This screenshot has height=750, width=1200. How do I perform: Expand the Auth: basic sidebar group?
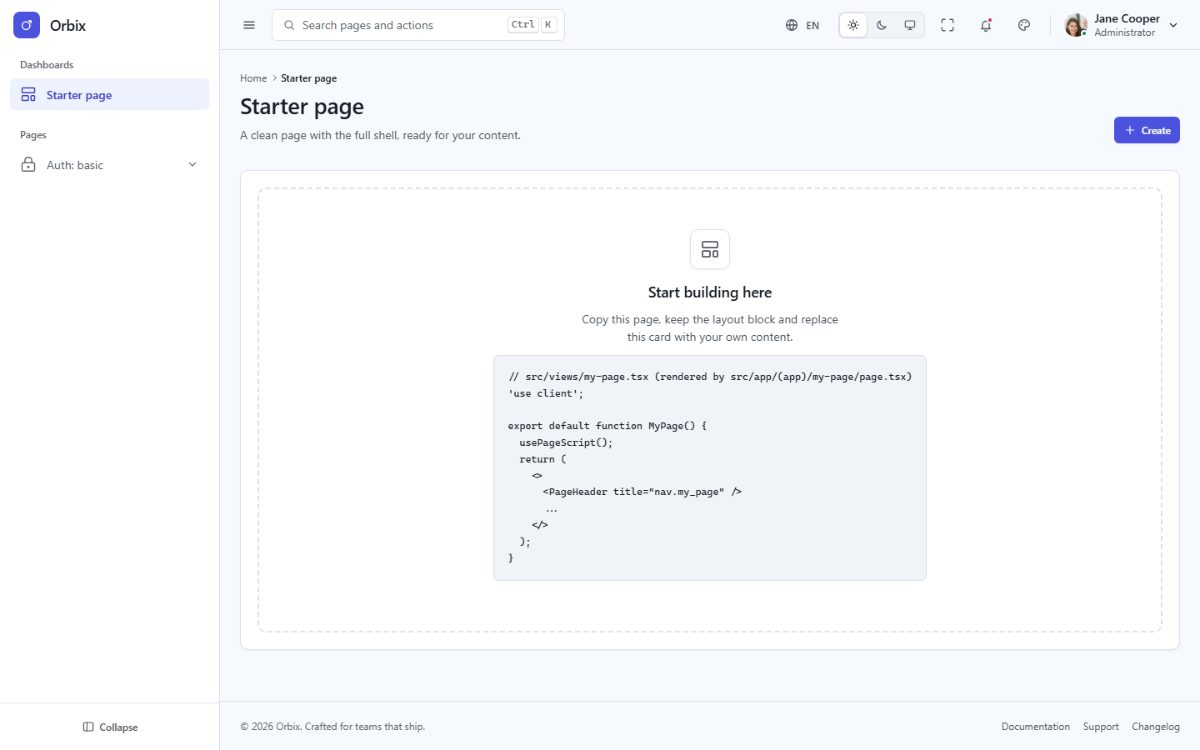tap(110, 165)
